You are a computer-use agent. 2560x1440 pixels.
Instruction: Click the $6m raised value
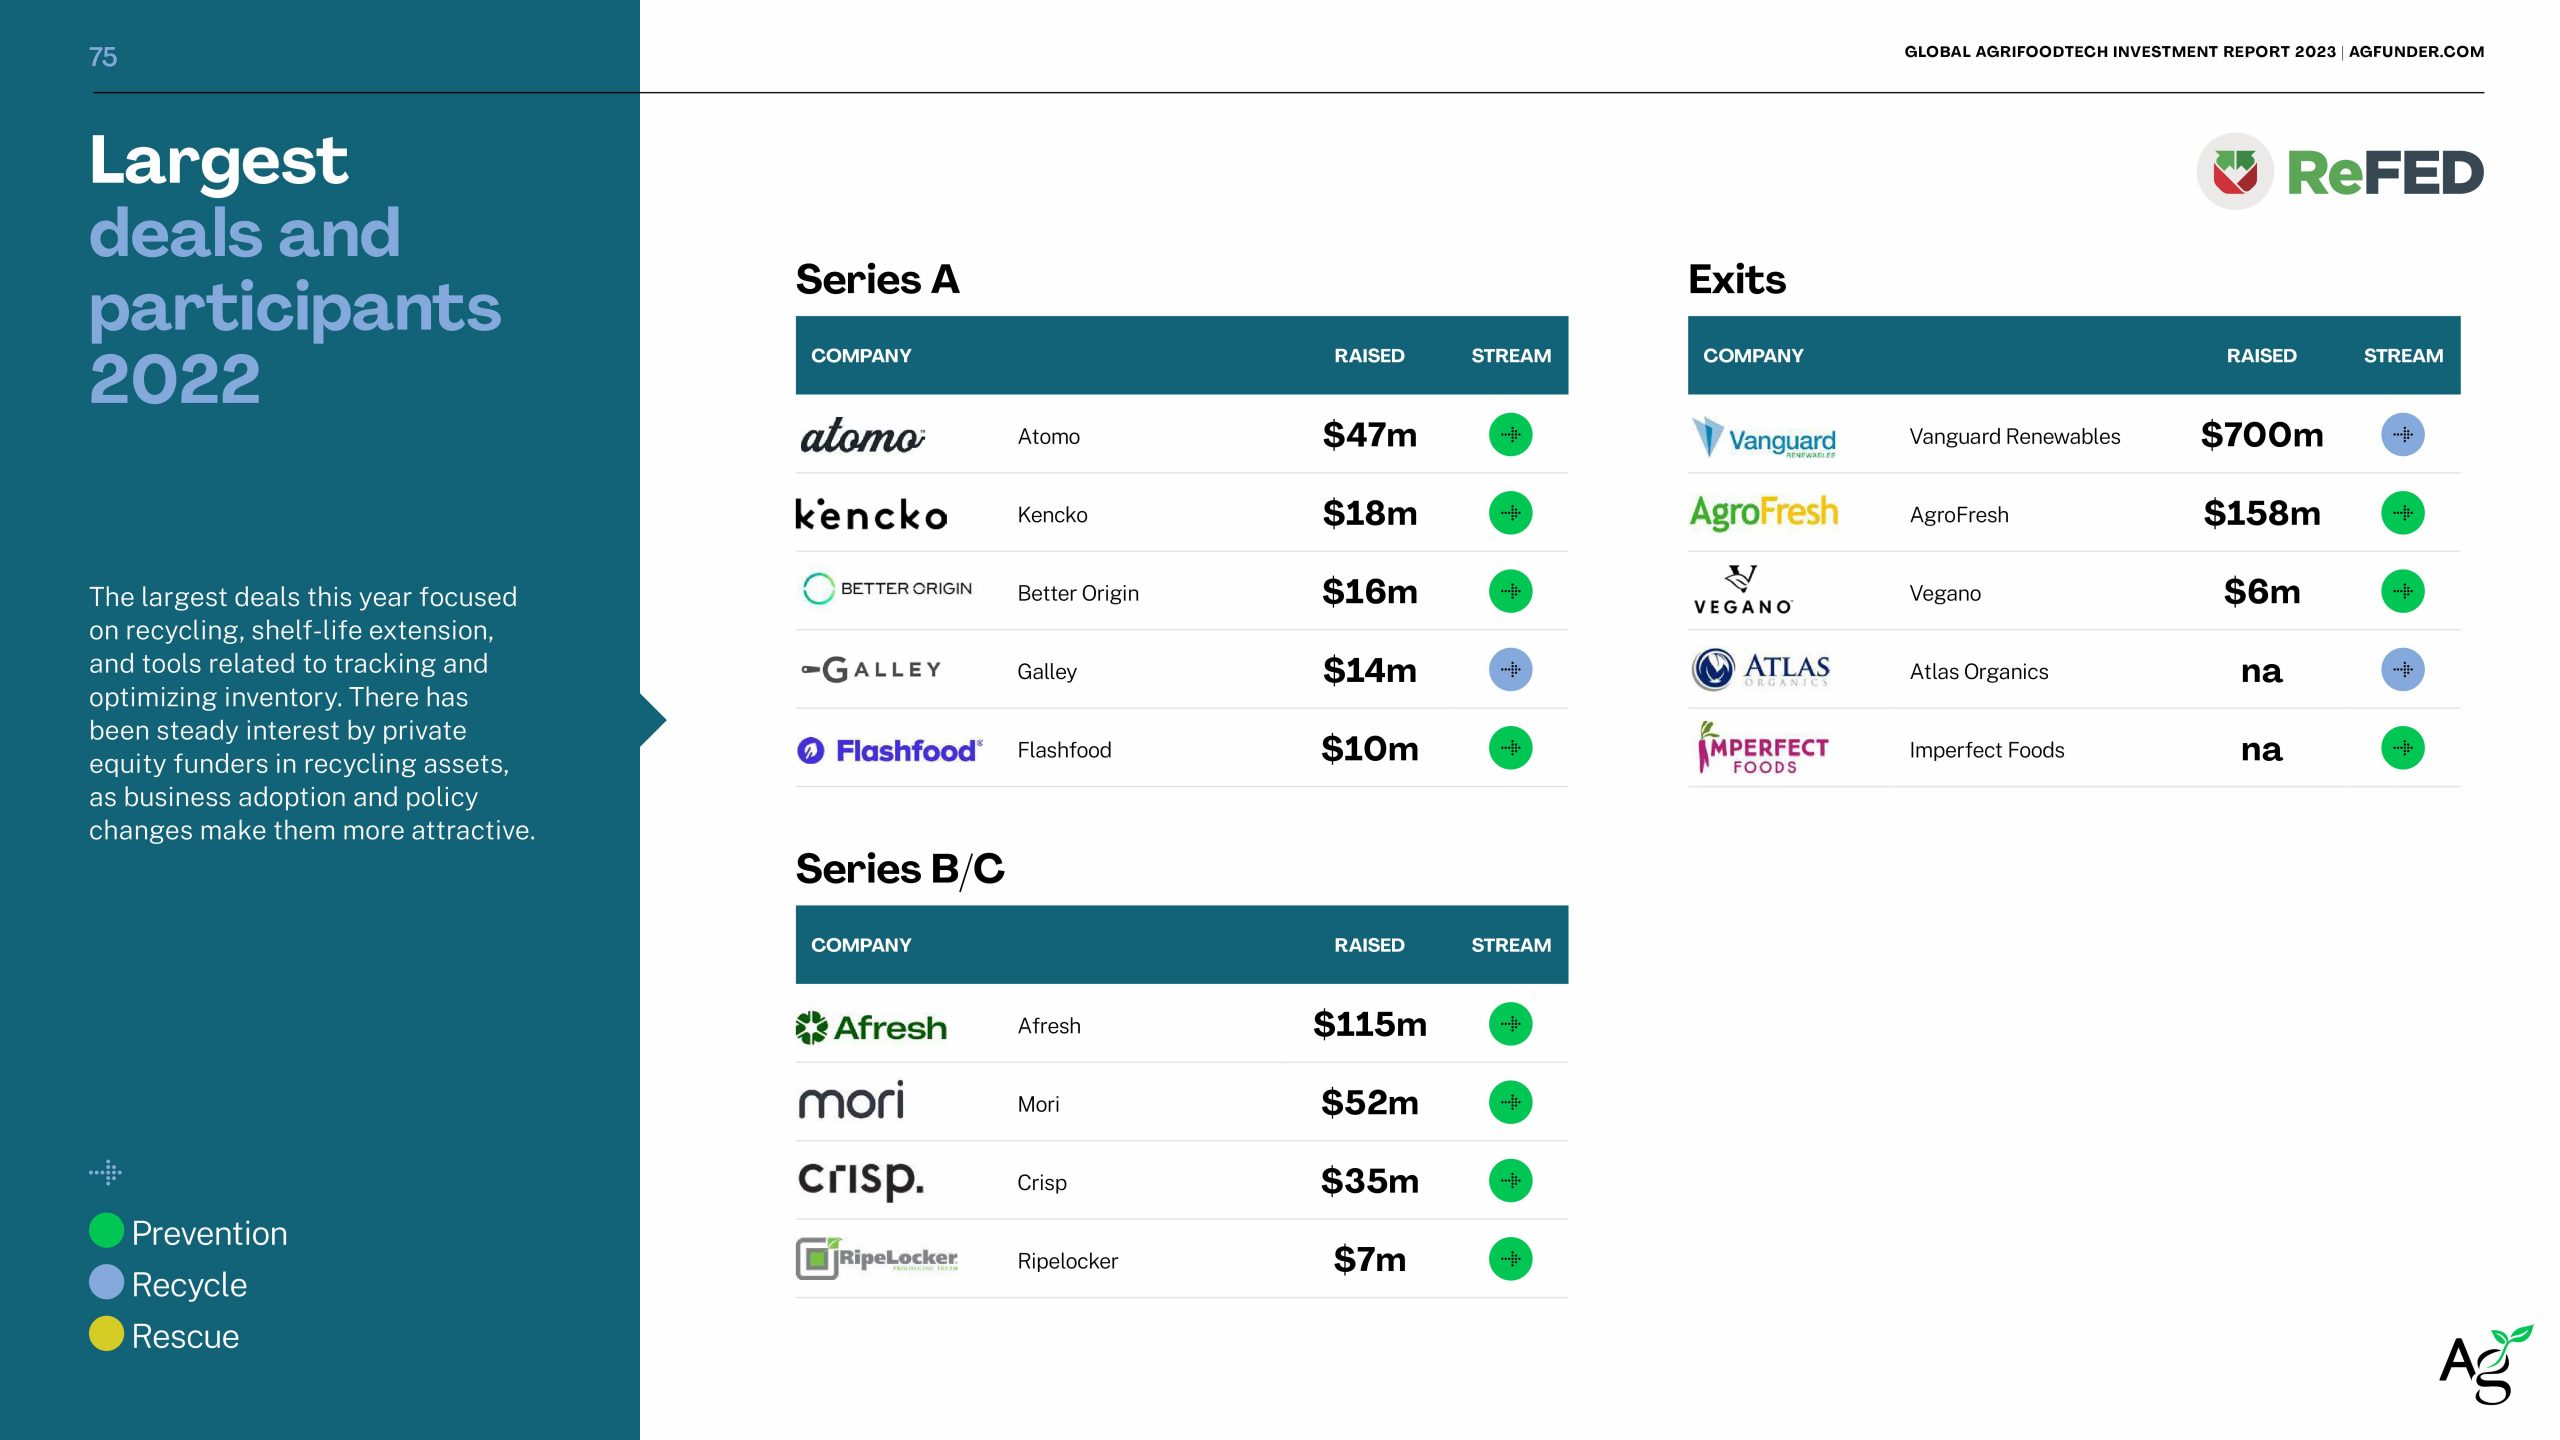pyautogui.click(x=2261, y=592)
